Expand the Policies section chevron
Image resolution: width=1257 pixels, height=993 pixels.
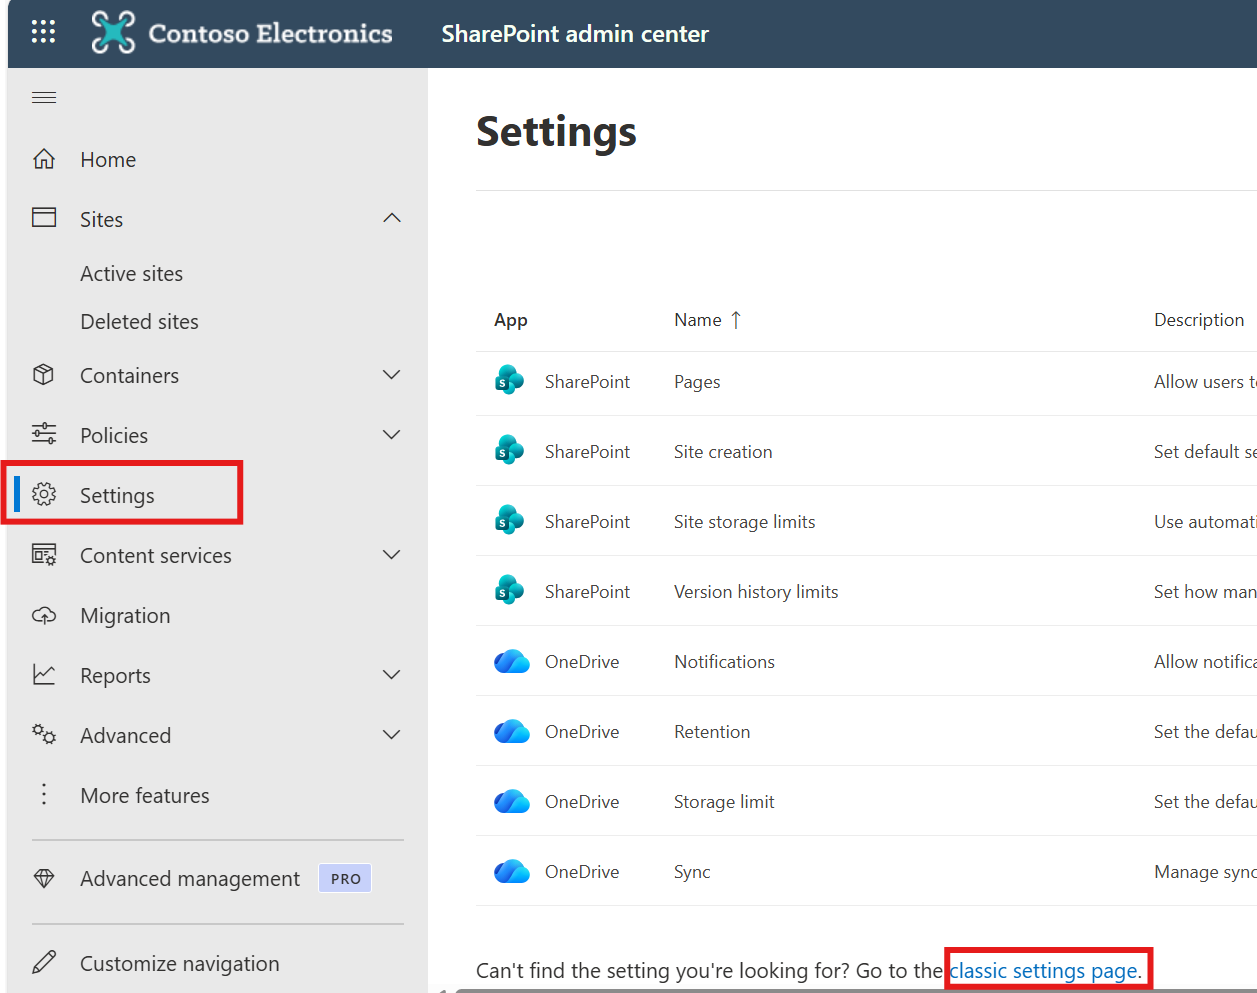coord(392,435)
